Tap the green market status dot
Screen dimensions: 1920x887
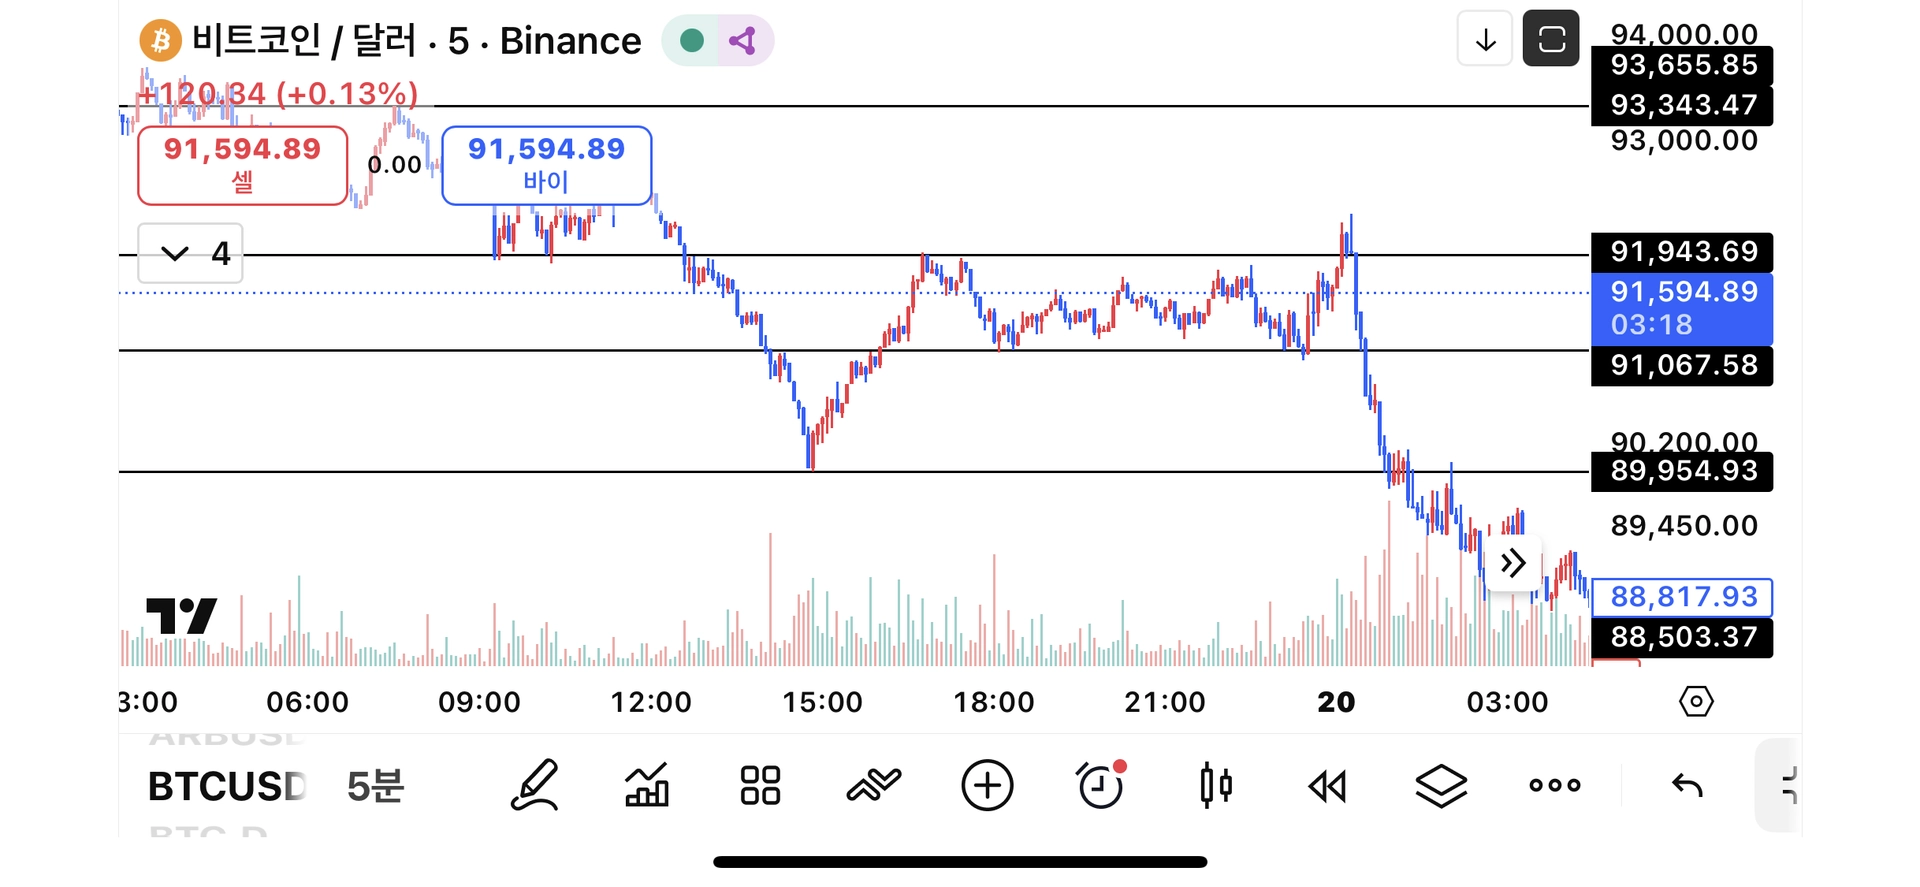(691, 41)
